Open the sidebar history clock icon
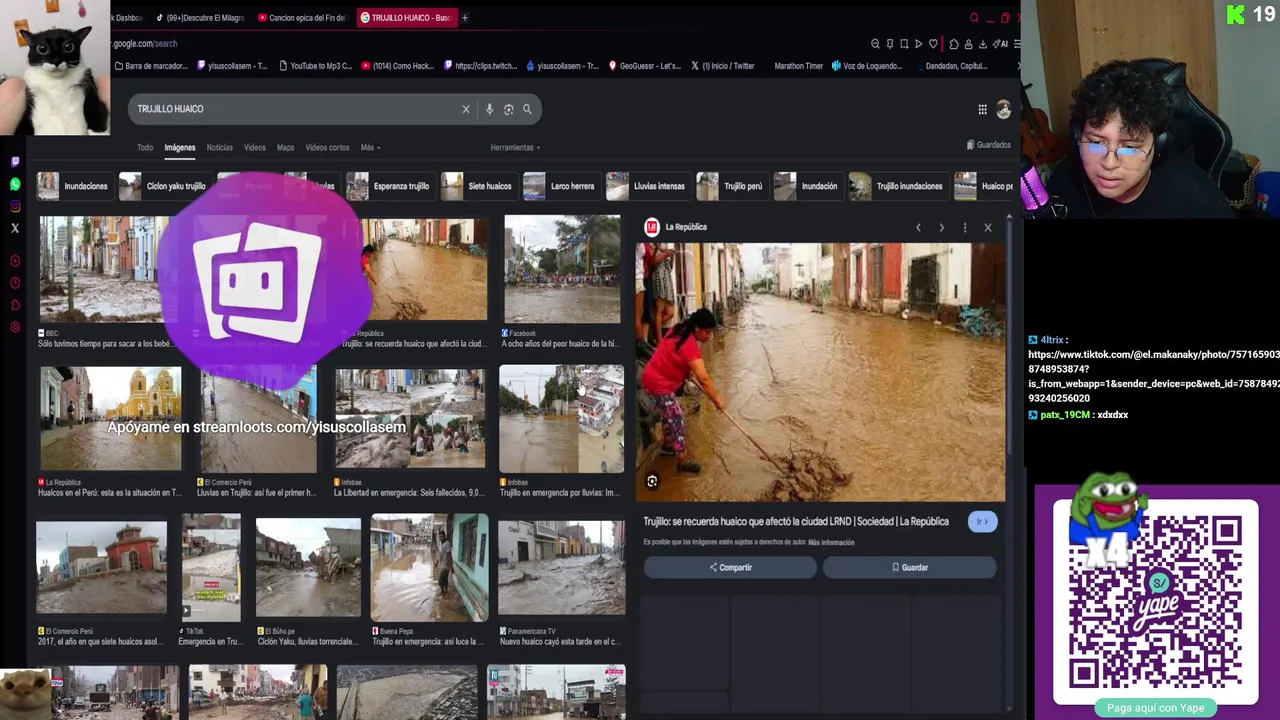Viewport: 1280px width, 720px height. tap(15, 283)
